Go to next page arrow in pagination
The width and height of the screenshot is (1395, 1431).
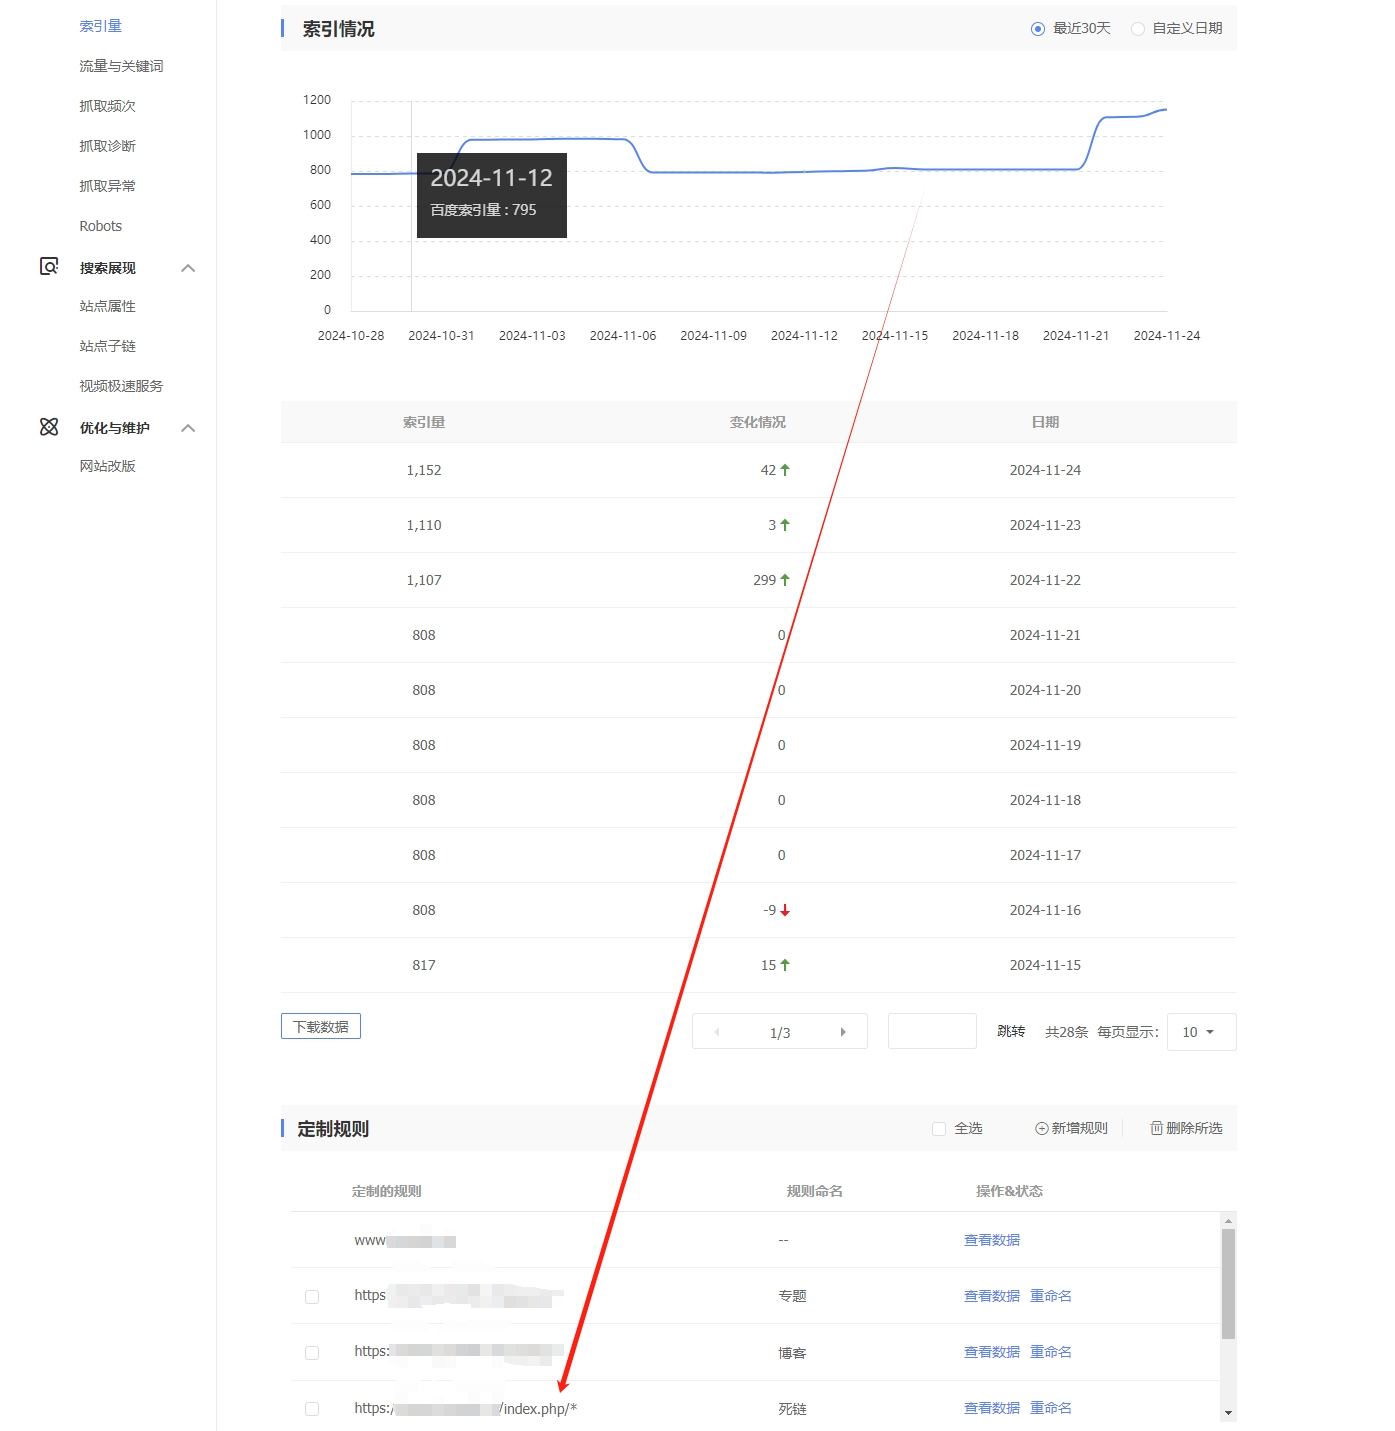tap(843, 1032)
